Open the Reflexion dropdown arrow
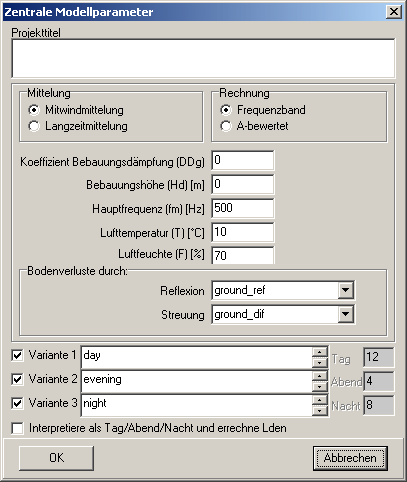 pyautogui.click(x=346, y=290)
